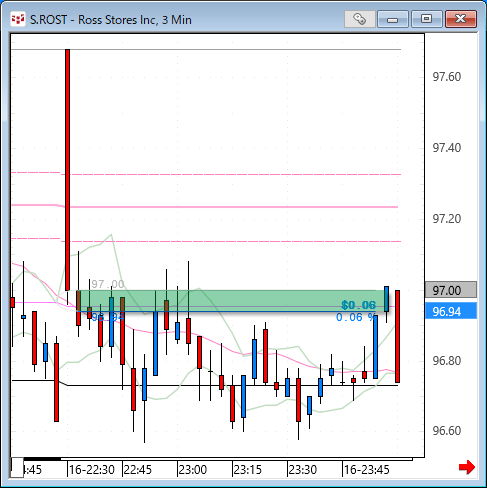This screenshot has height=488, width=487.
Task: Click the 16-22:30 time axis label
Action: pyautogui.click(x=92, y=470)
